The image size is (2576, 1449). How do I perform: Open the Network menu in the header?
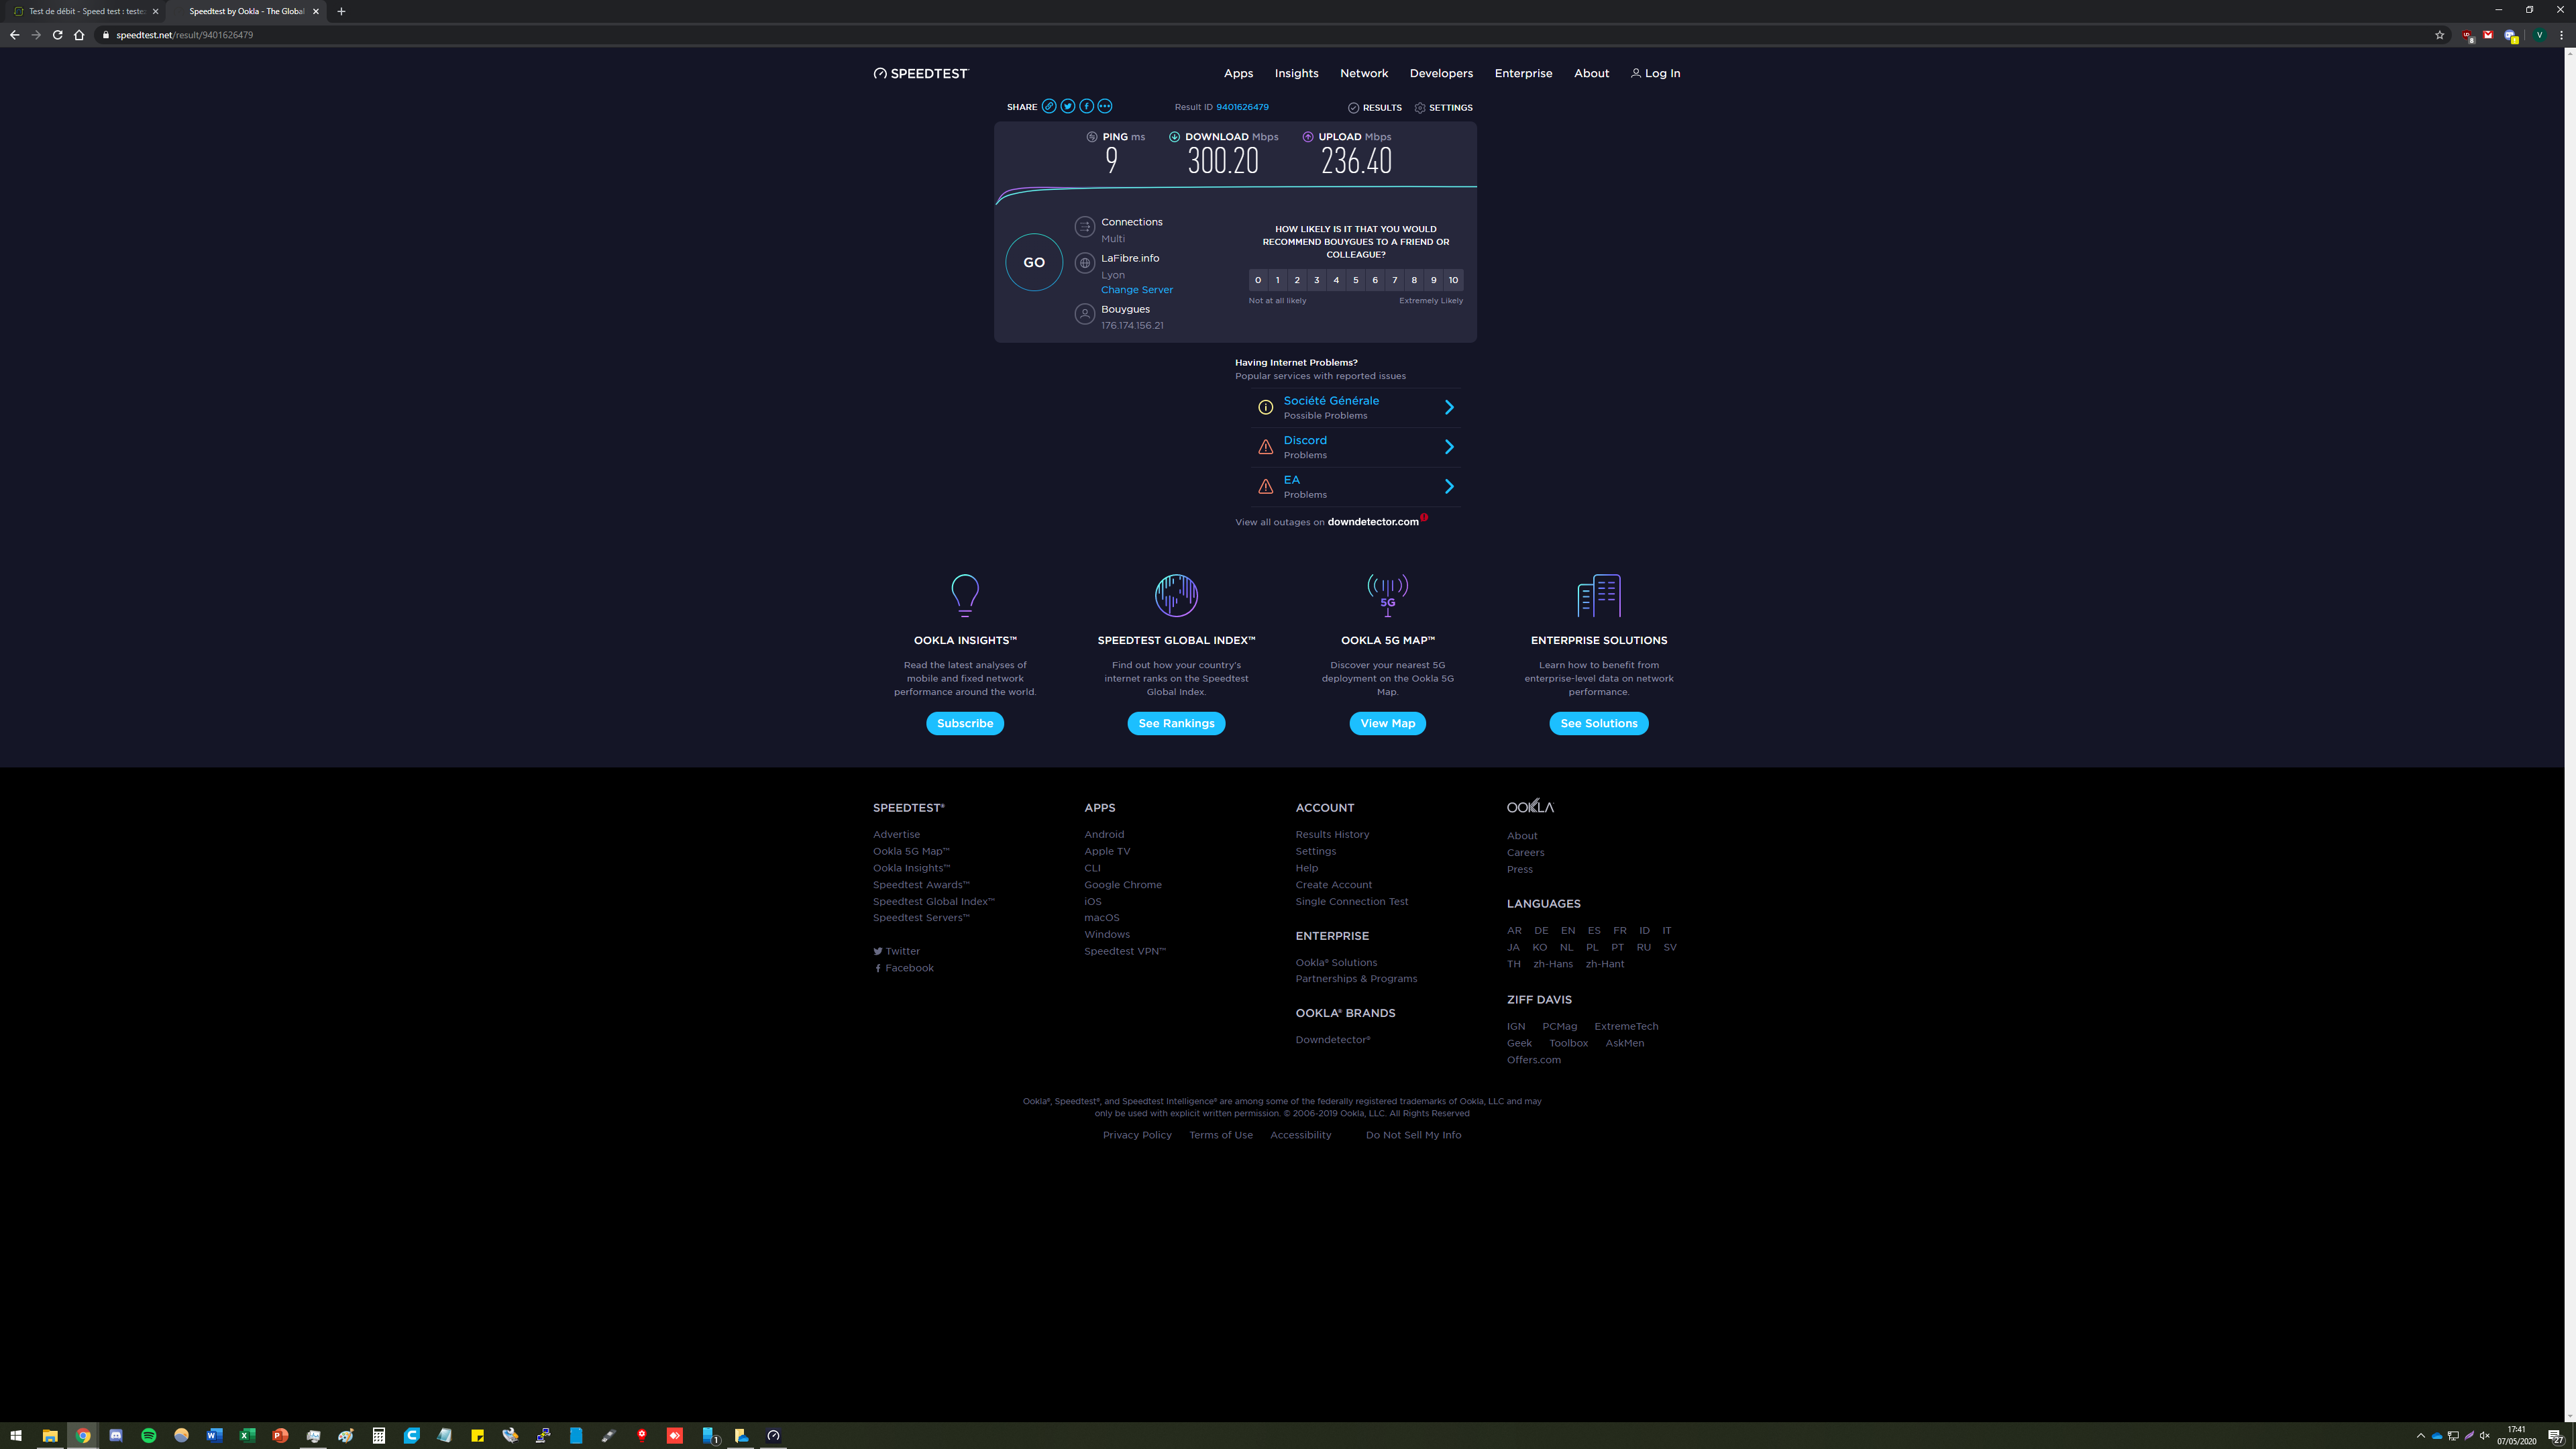(1364, 73)
